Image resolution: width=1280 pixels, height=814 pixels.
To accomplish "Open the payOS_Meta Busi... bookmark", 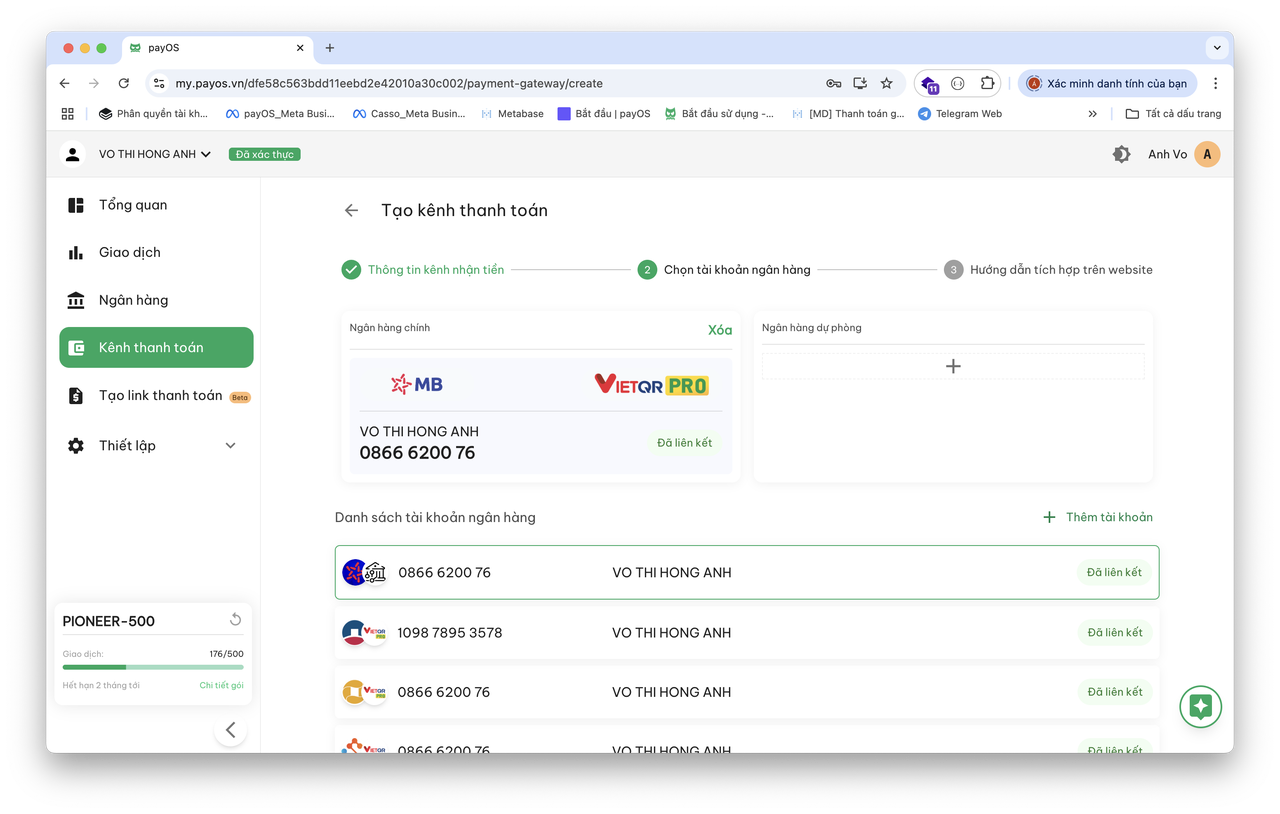I will pyautogui.click(x=280, y=114).
